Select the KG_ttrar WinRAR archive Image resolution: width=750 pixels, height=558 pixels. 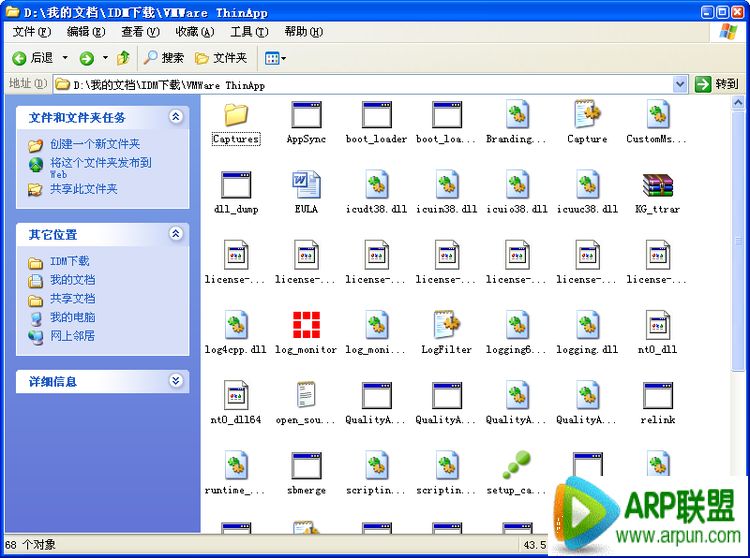click(x=657, y=186)
